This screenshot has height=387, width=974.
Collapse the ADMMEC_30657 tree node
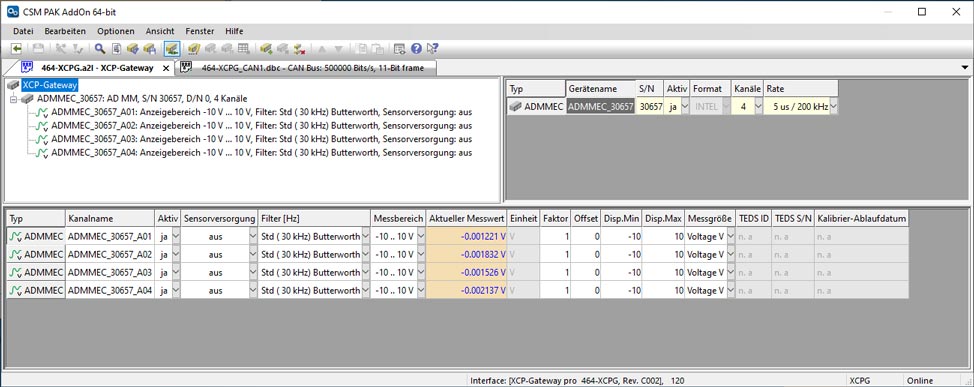pos(14,99)
